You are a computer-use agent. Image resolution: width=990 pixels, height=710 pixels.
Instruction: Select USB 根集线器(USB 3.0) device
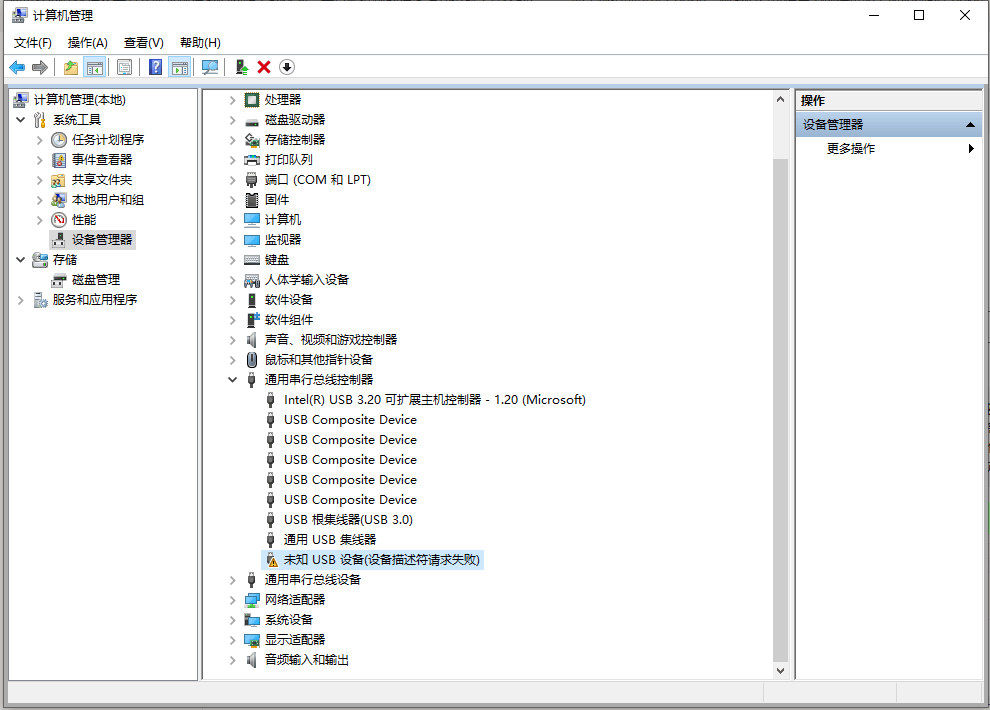point(349,519)
